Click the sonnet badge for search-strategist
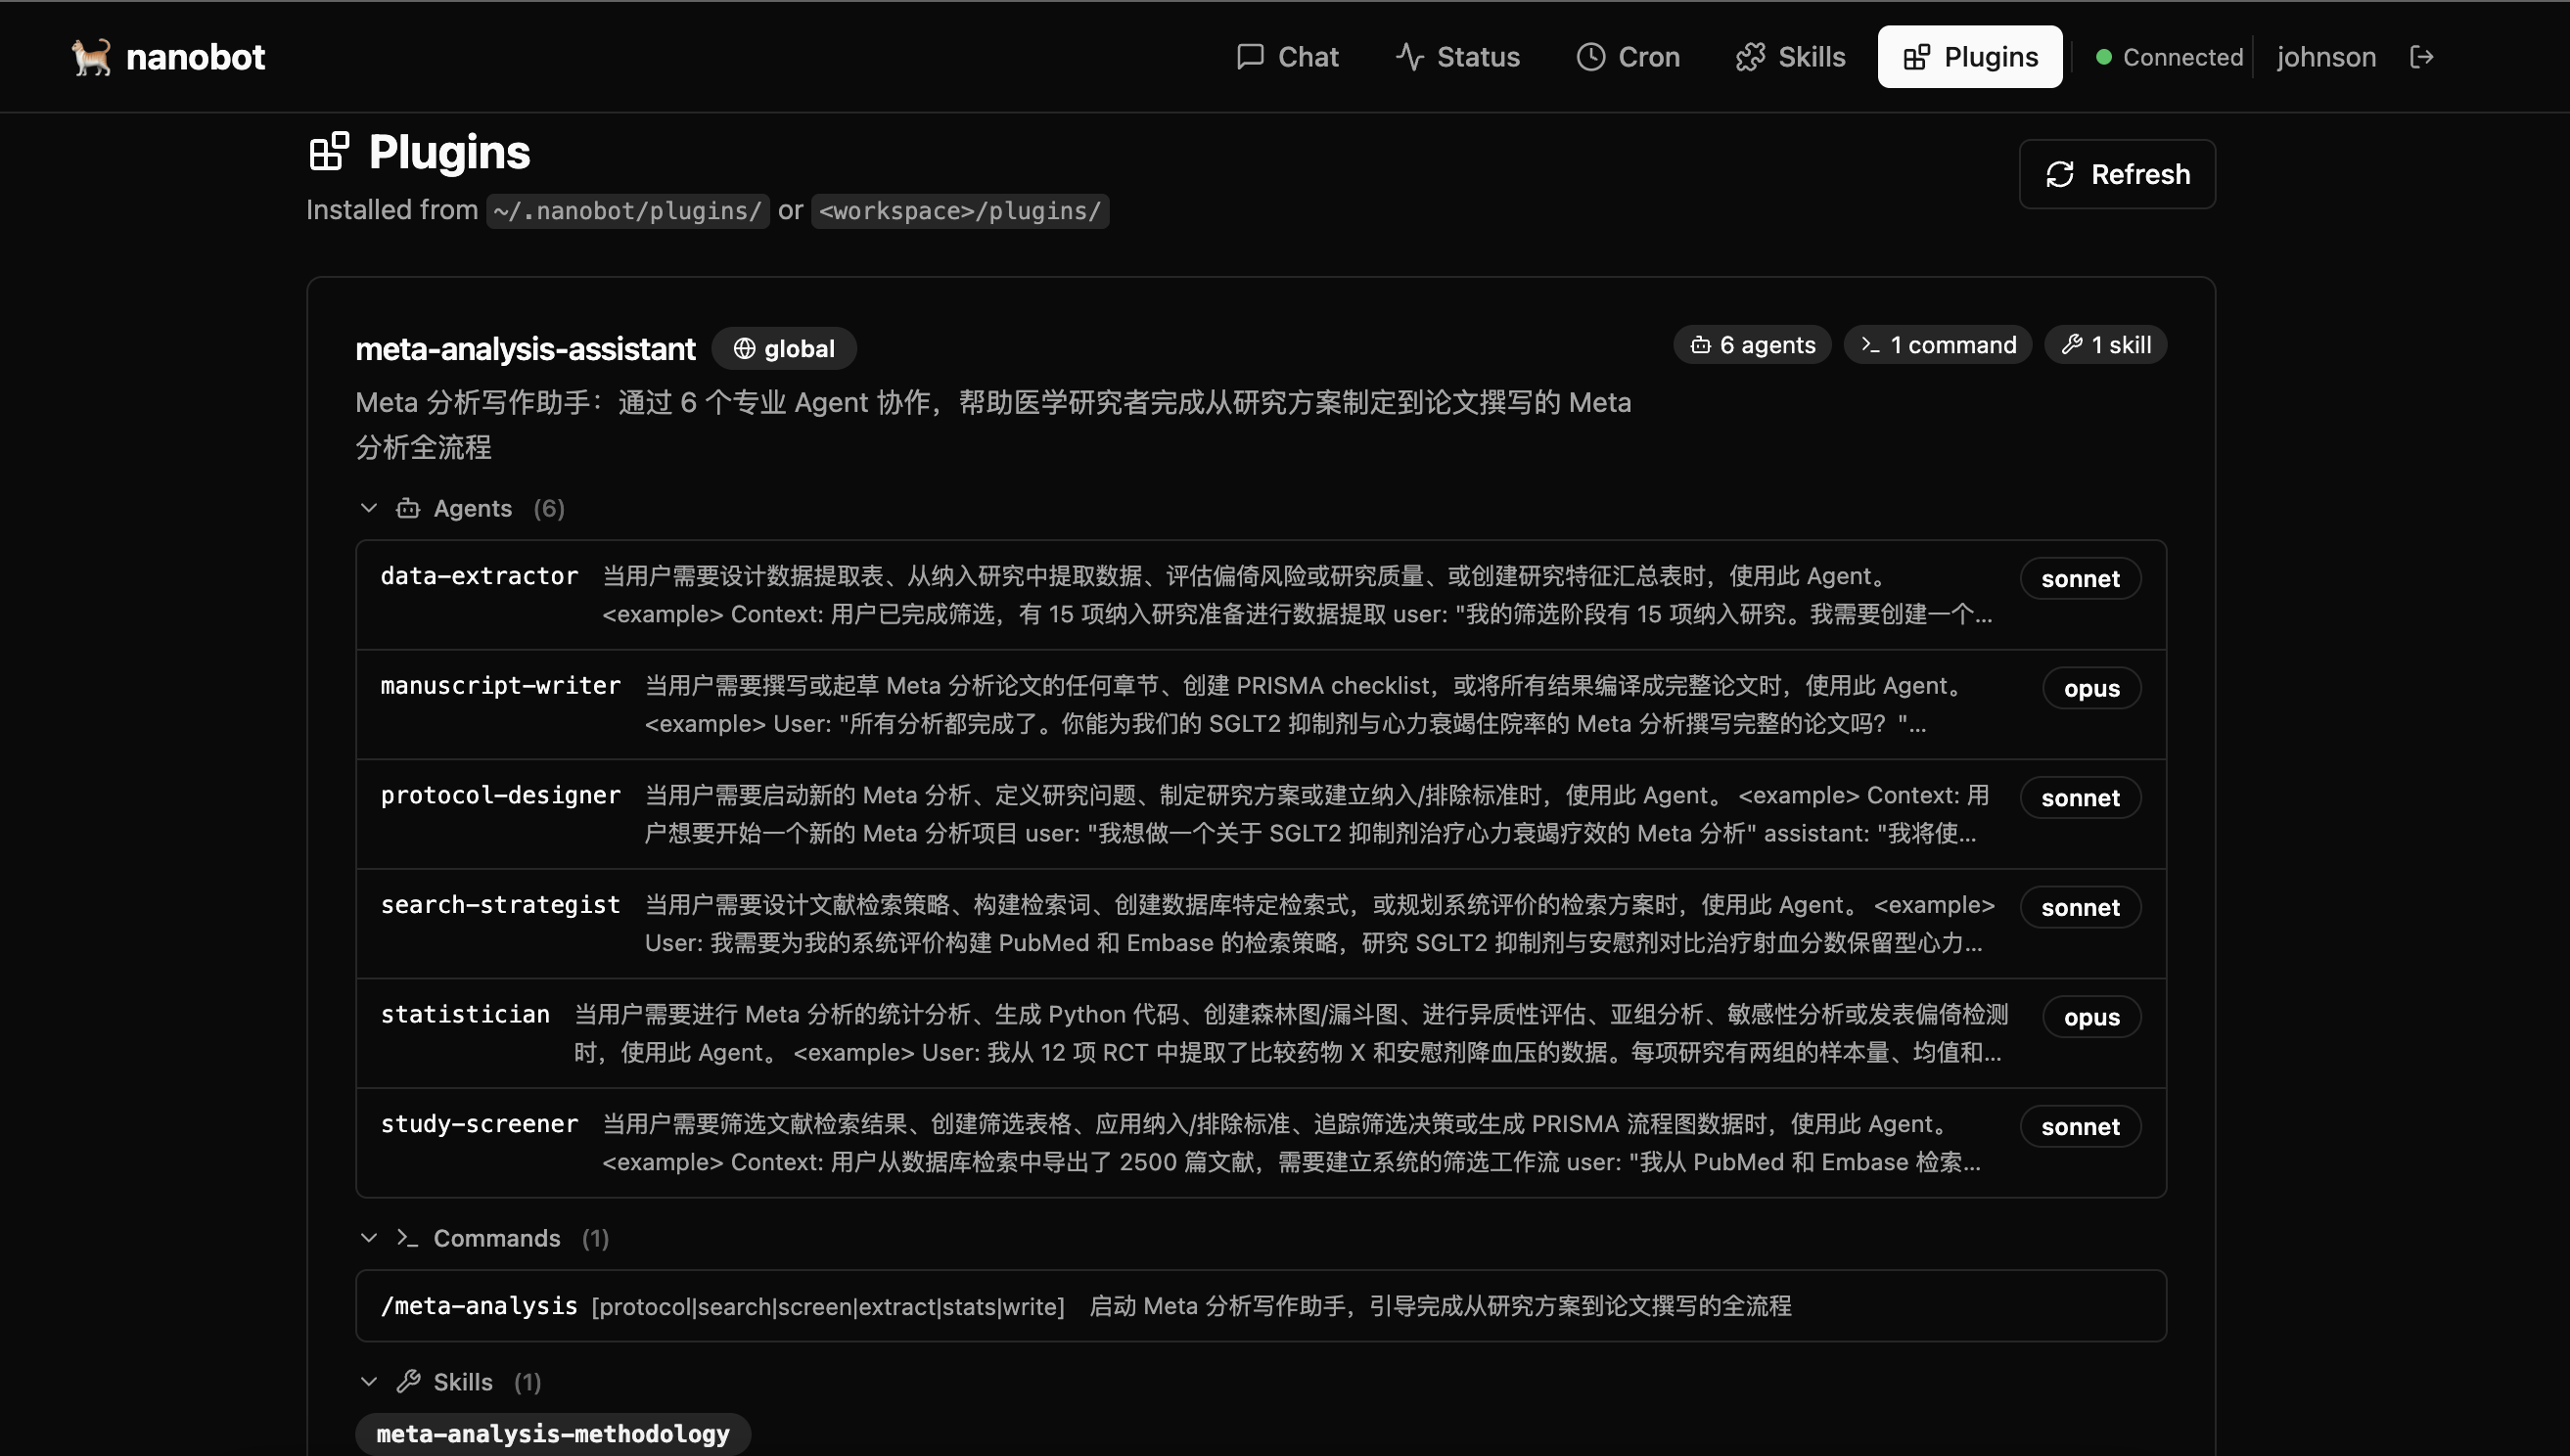This screenshot has height=1456, width=2570. (x=2079, y=908)
